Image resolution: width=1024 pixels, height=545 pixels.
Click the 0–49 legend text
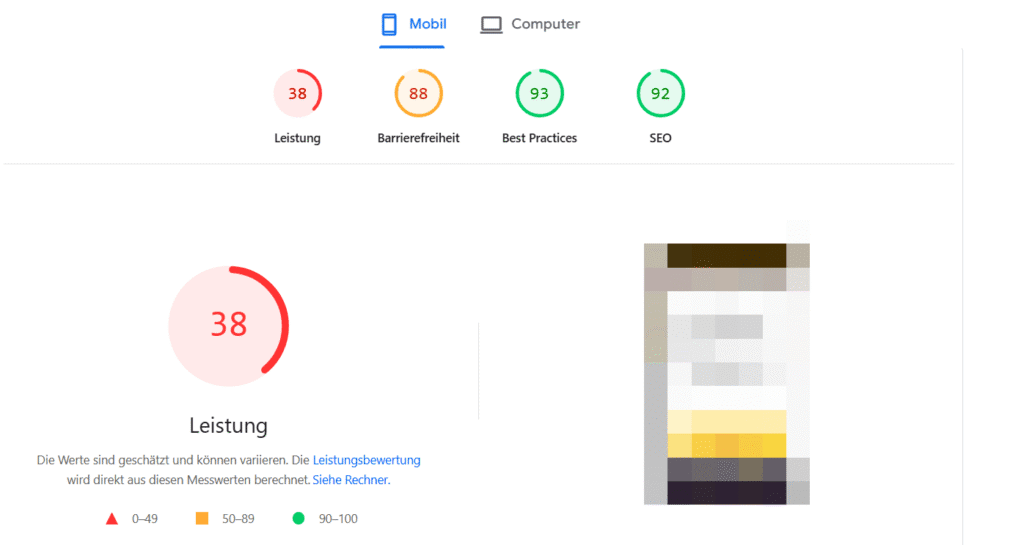point(145,519)
